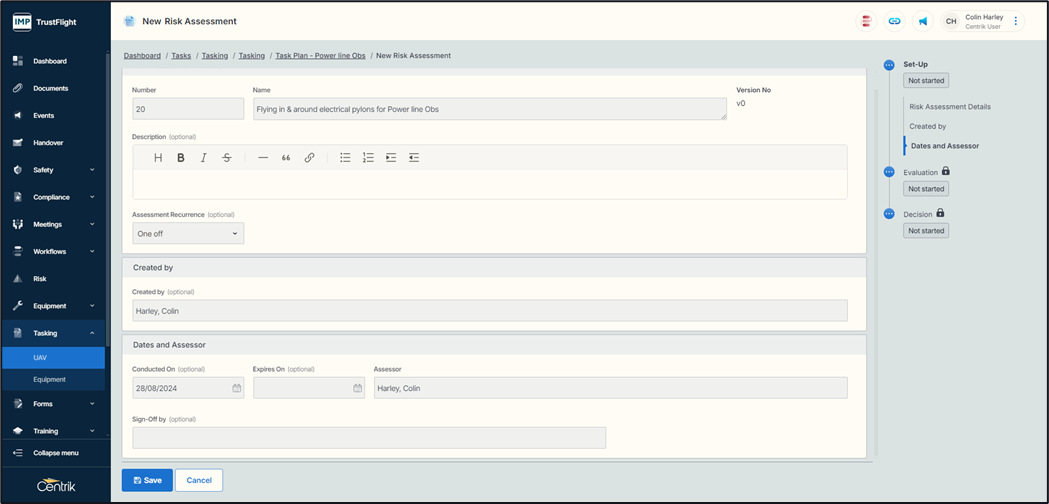Click the Decision Not started status badge
The image size is (1049, 504).
926,231
